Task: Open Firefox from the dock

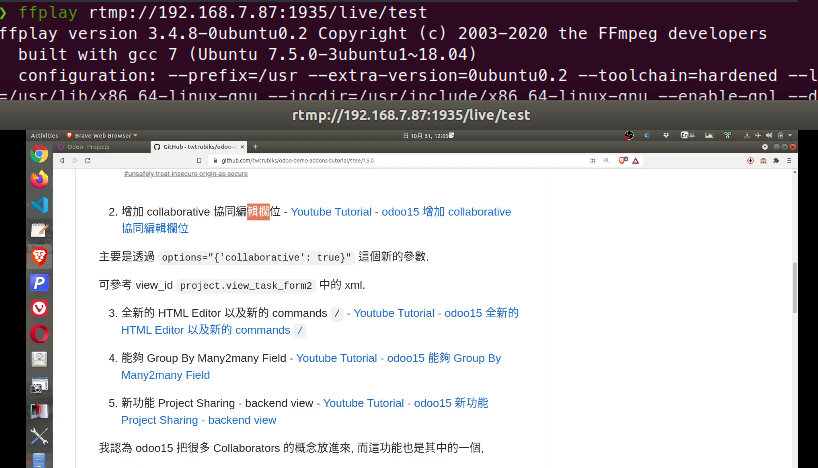Action: point(39,179)
